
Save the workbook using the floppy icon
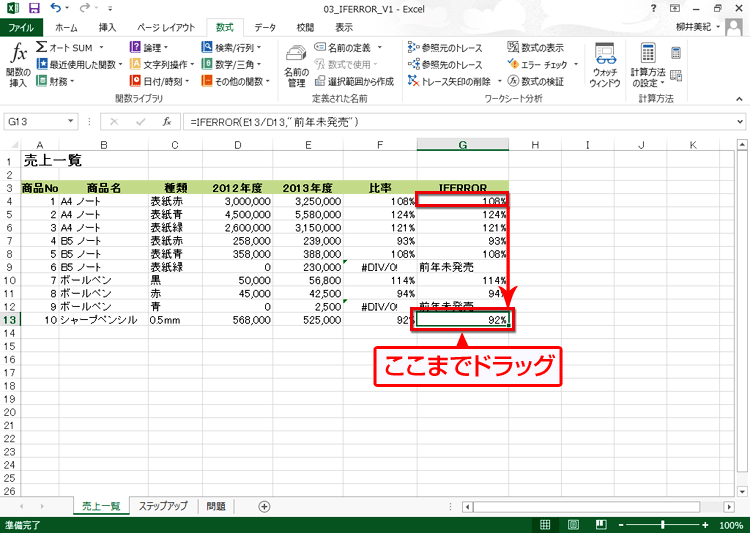click(34, 8)
